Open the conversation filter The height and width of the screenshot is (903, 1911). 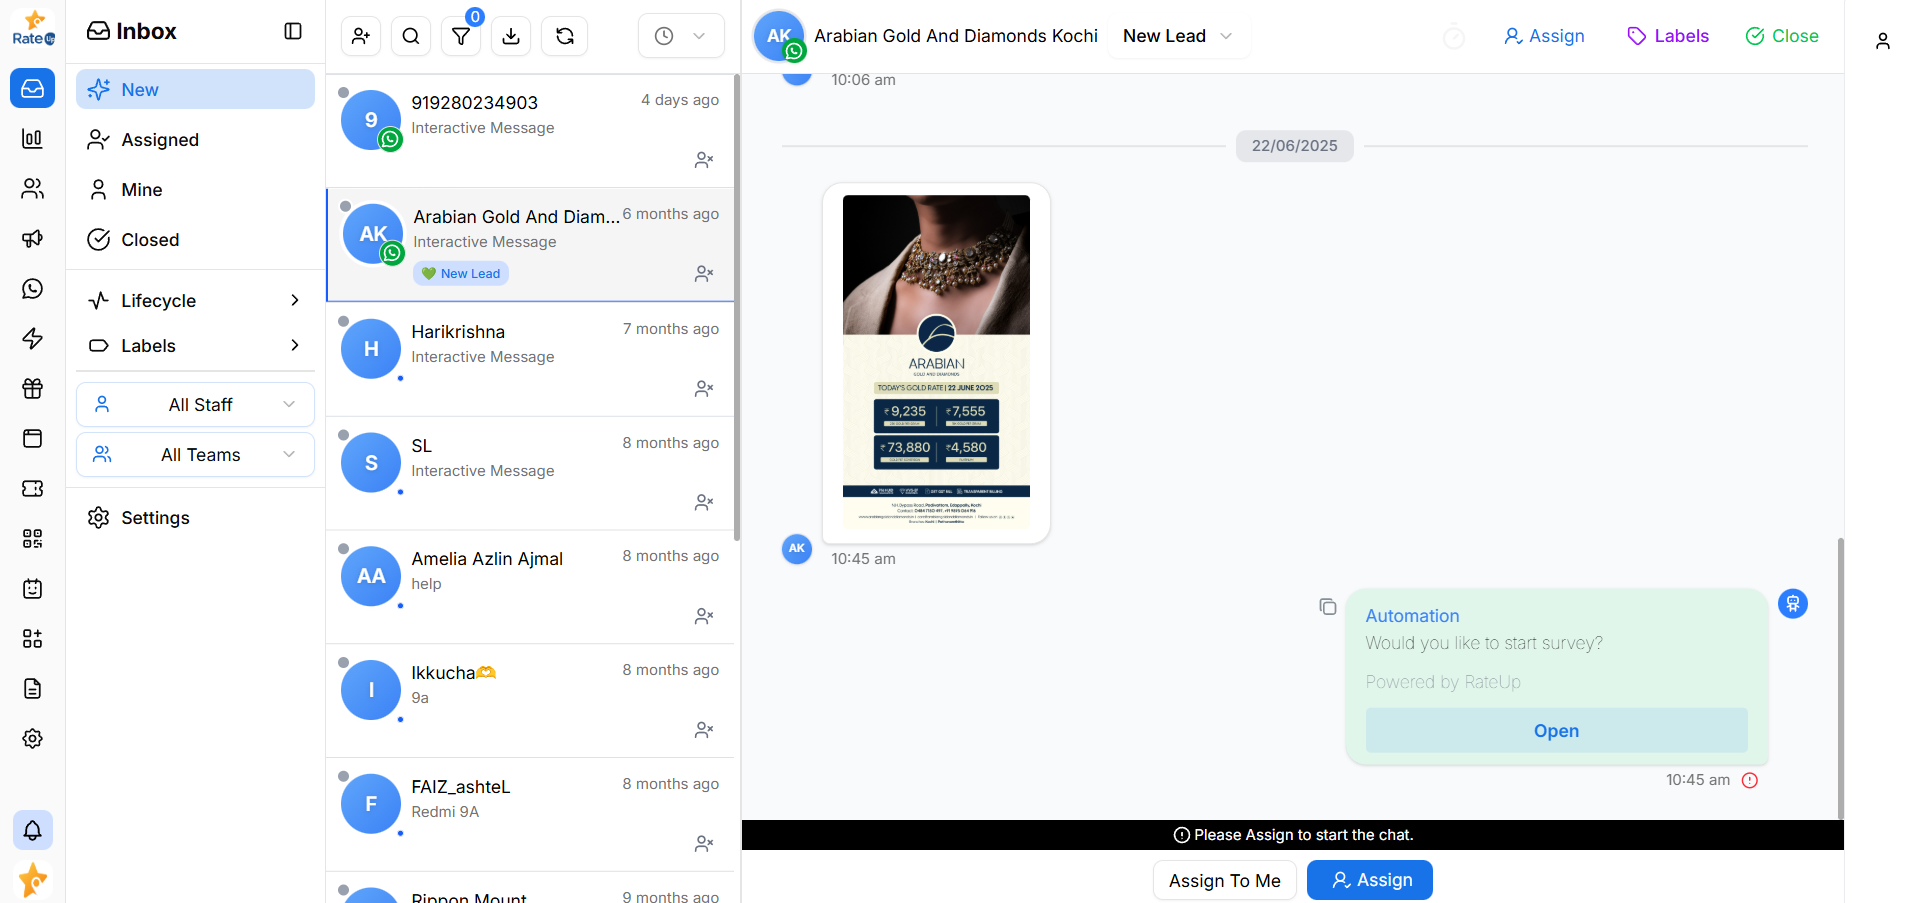click(460, 36)
